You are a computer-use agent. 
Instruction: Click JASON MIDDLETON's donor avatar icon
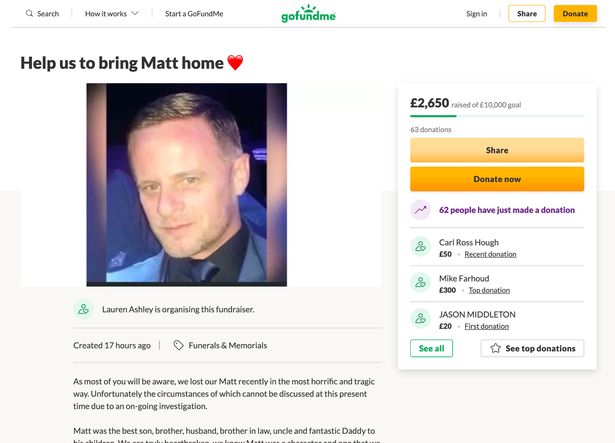point(421,319)
